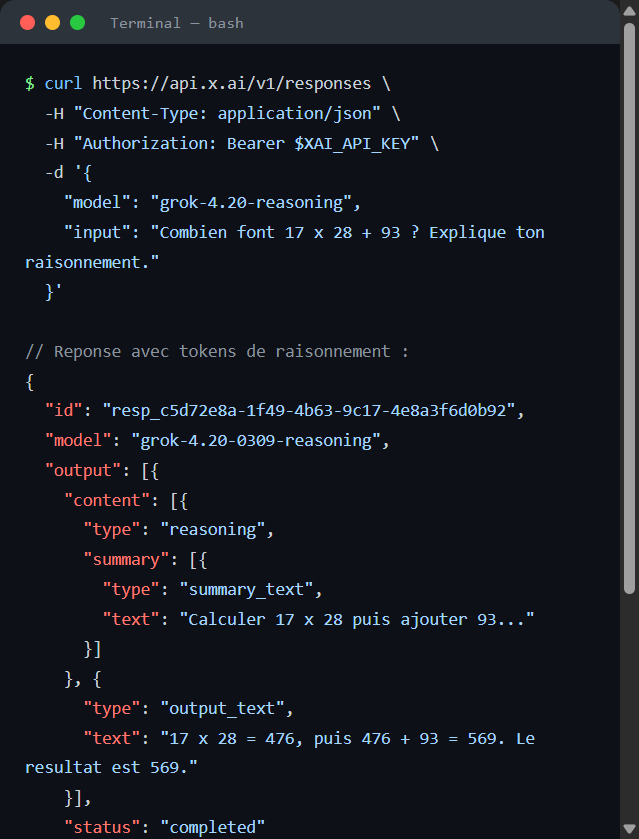Click the api.x.ai/v1/responses URL
639x839 pixels.
[232, 84]
